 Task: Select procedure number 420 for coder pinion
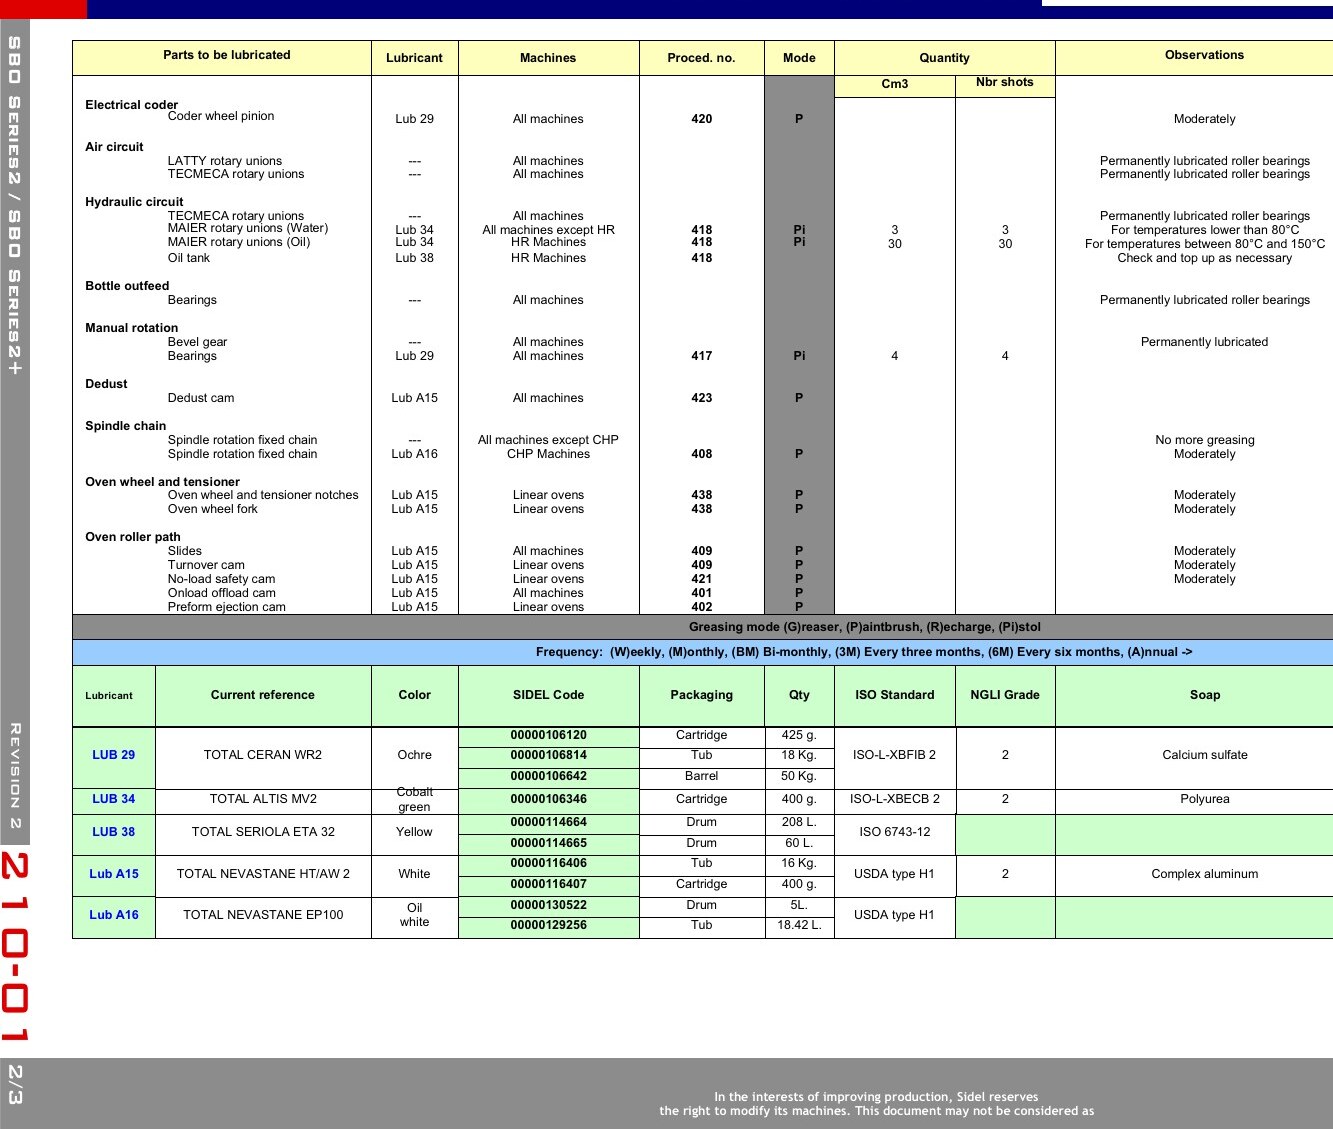702,119
